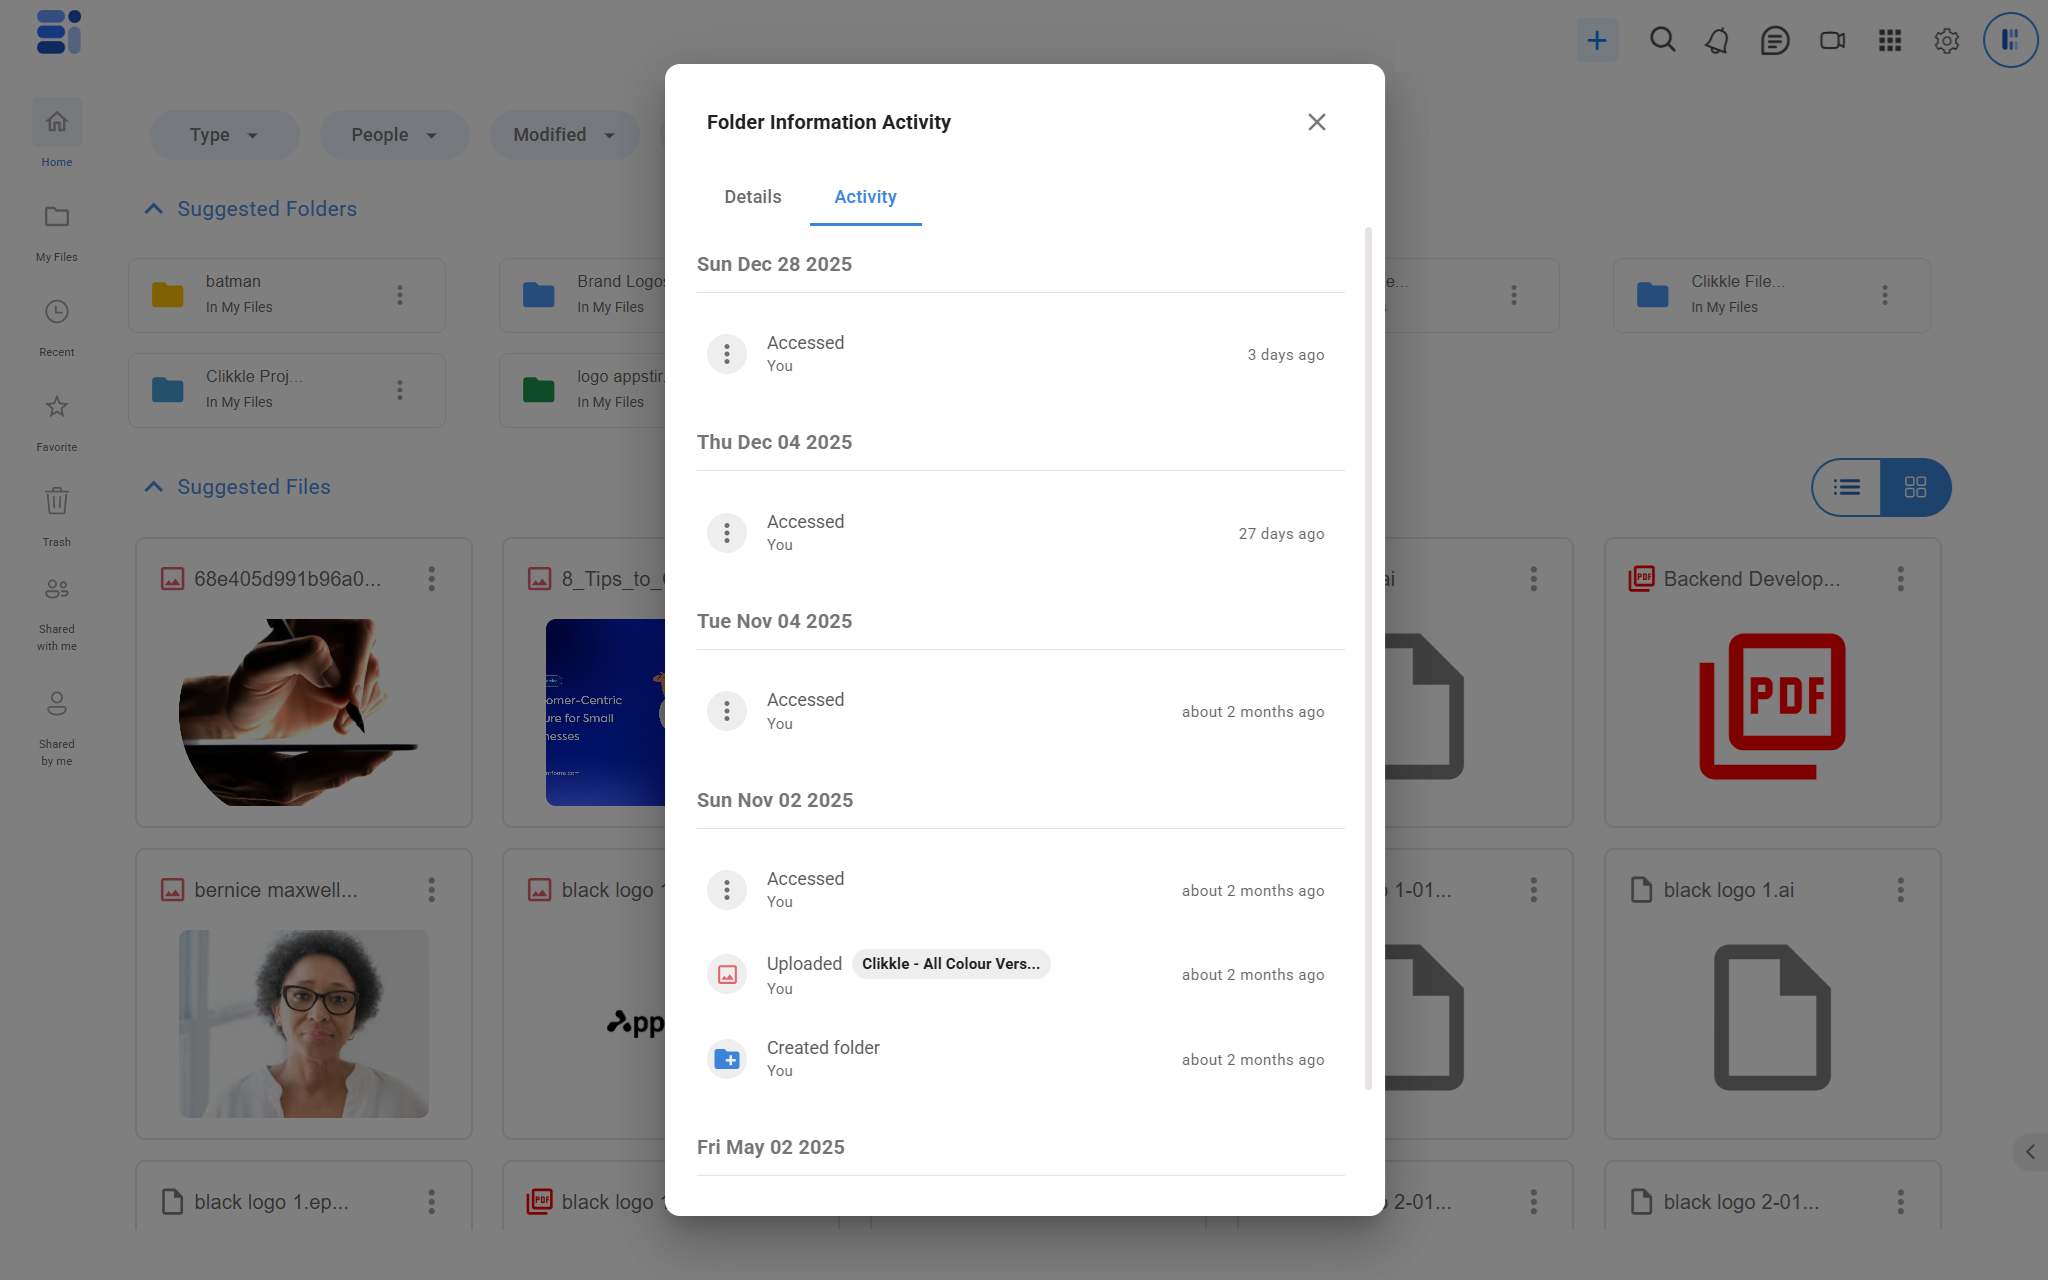Click the video camera icon
The image size is (2048, 1280).
point(1832,41)
